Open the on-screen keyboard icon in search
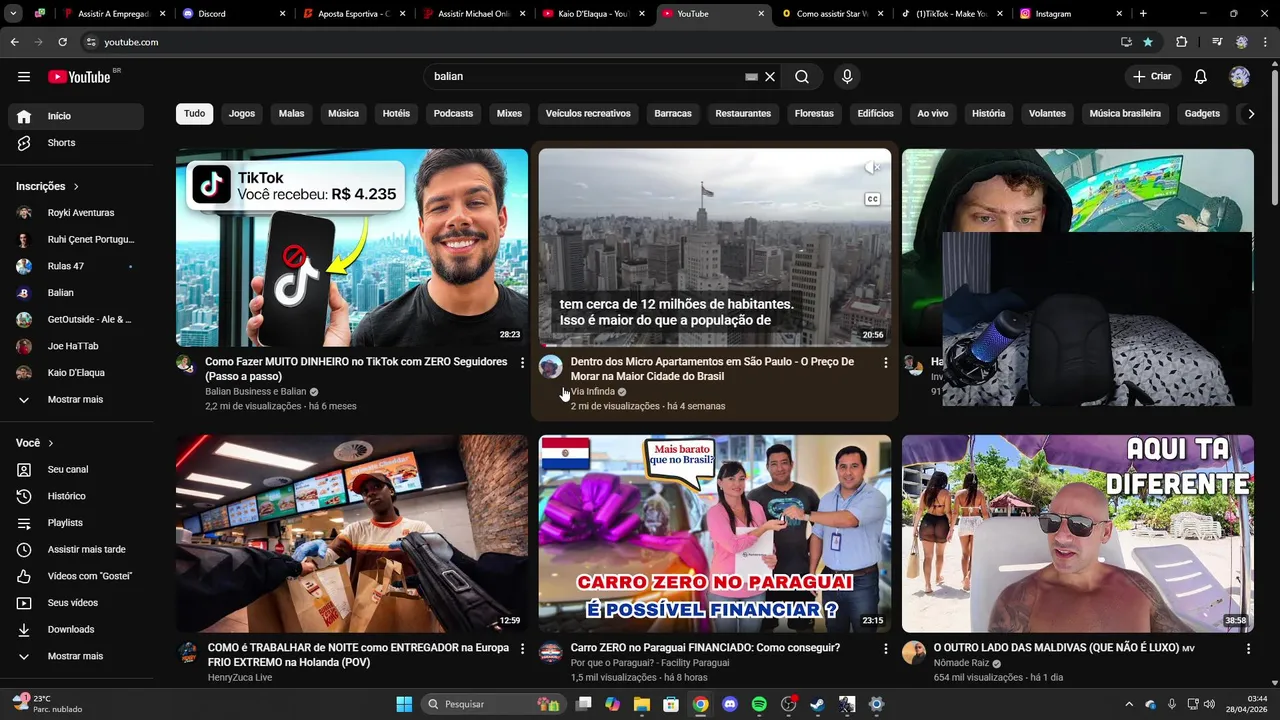 751,77
